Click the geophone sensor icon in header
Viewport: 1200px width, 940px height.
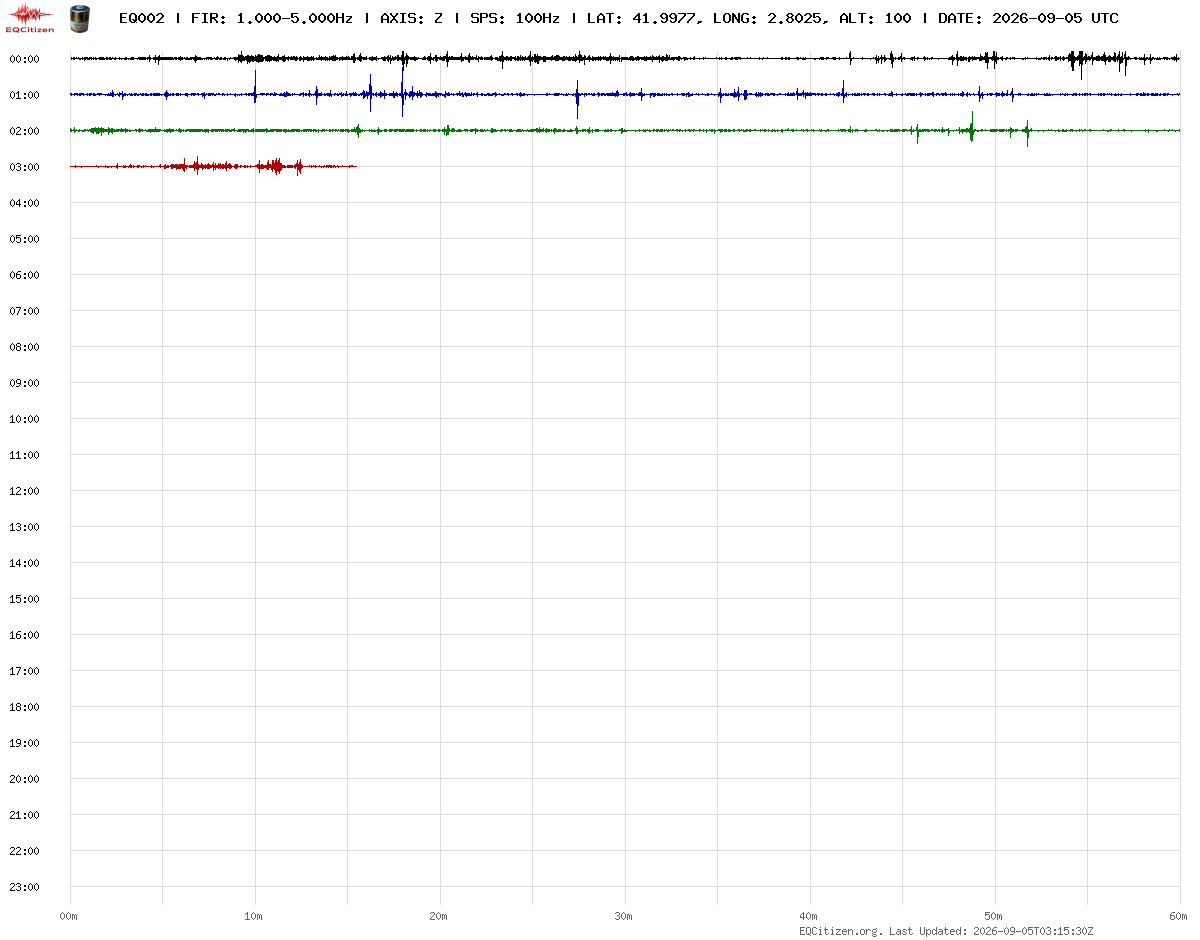tap(78, 17)
